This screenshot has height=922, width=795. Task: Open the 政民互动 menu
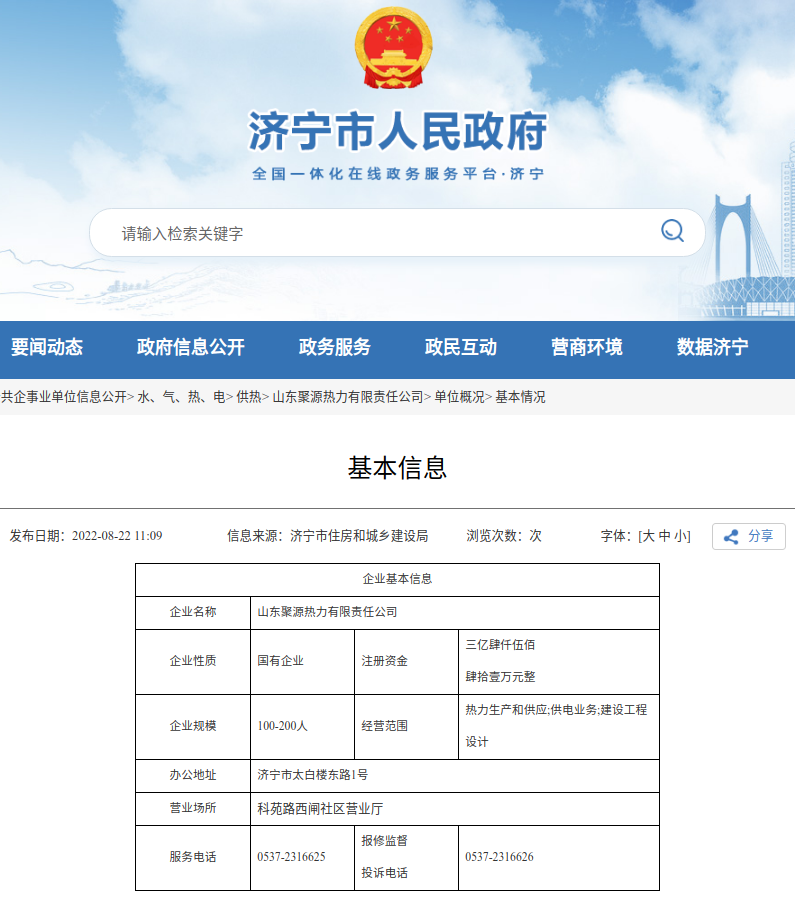460,347
